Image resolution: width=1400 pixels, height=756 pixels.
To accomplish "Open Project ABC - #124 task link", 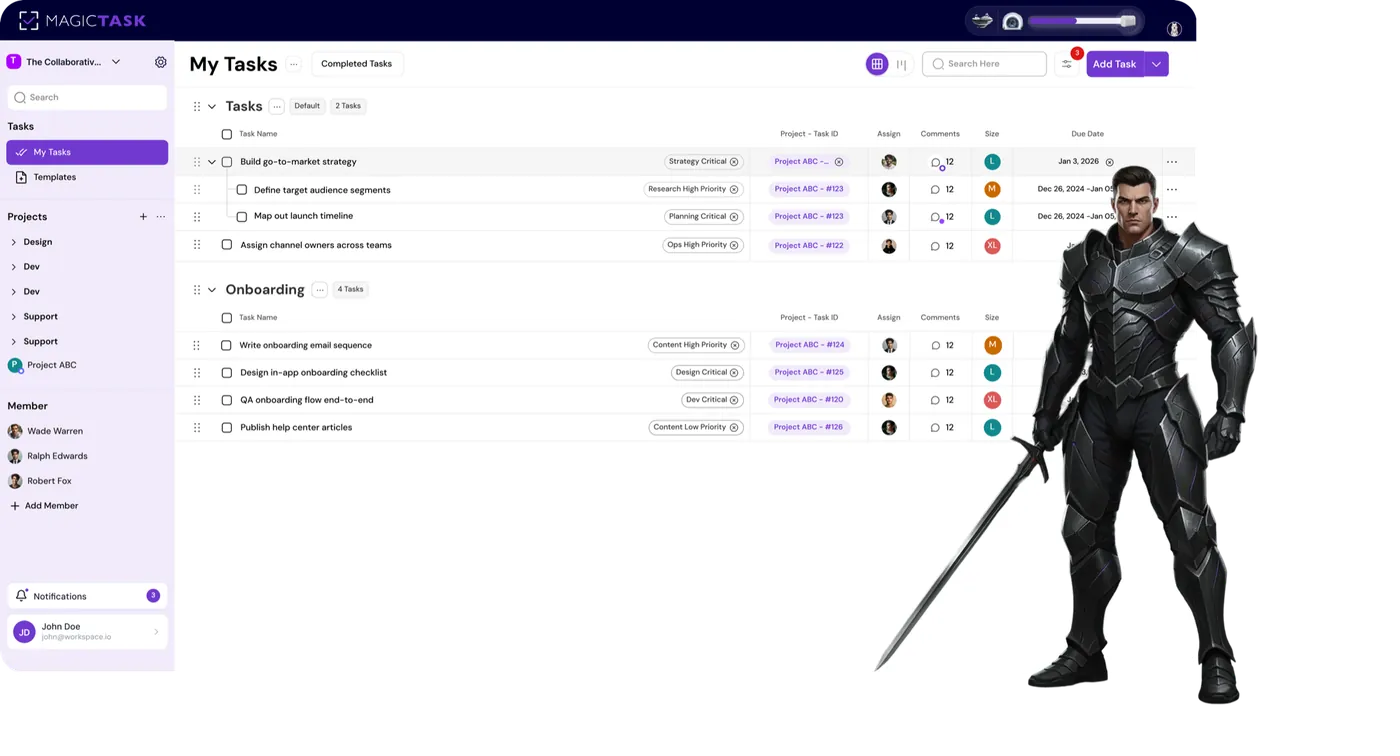I will [x=810, y=345].
